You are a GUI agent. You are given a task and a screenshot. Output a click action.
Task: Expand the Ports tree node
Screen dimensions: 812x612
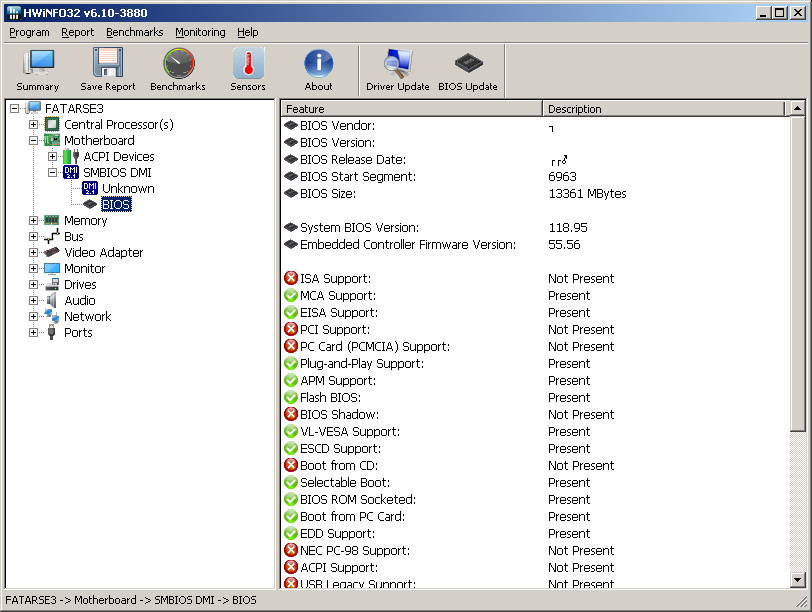click(x=34, y=333)
